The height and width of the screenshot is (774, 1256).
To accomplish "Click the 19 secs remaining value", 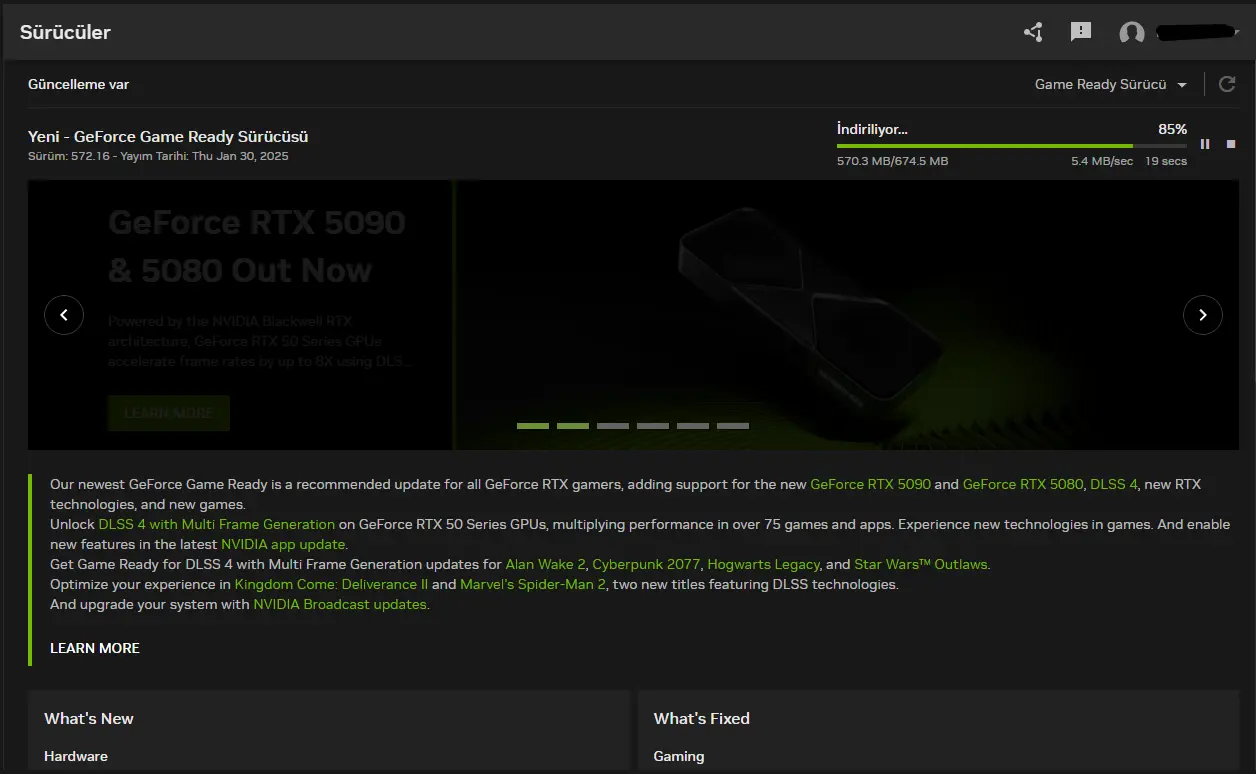I will coord(1166,161).
